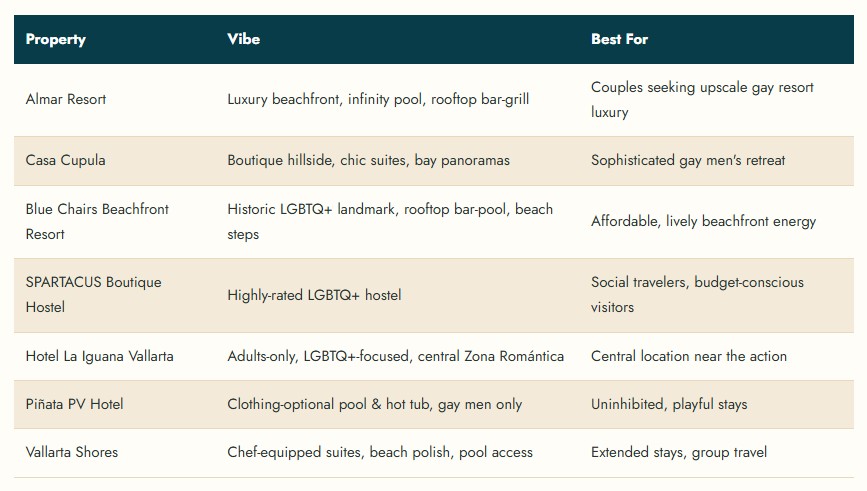
Task: Click Luxury beachfront infinity pool description
Action: coord(378,100)
